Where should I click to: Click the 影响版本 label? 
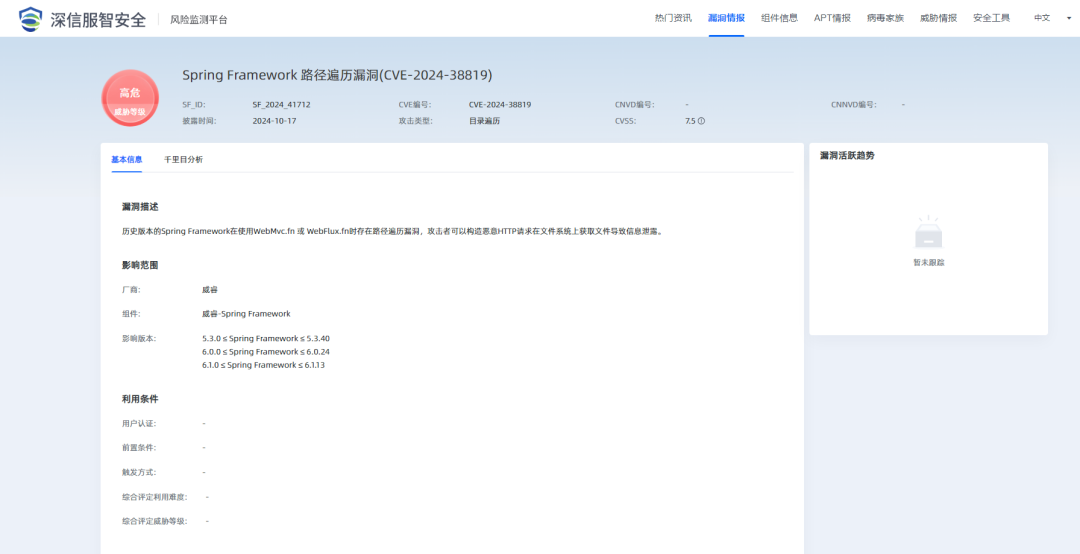point(138,338)
